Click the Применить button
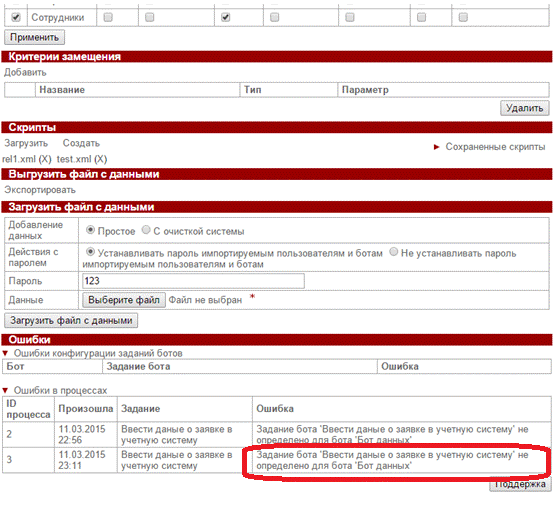 [34, 37]
